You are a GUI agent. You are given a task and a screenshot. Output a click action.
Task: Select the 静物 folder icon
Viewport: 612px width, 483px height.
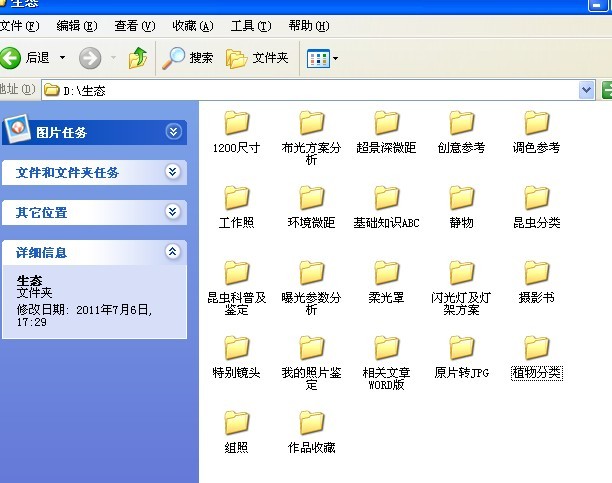tap(461, 198)
